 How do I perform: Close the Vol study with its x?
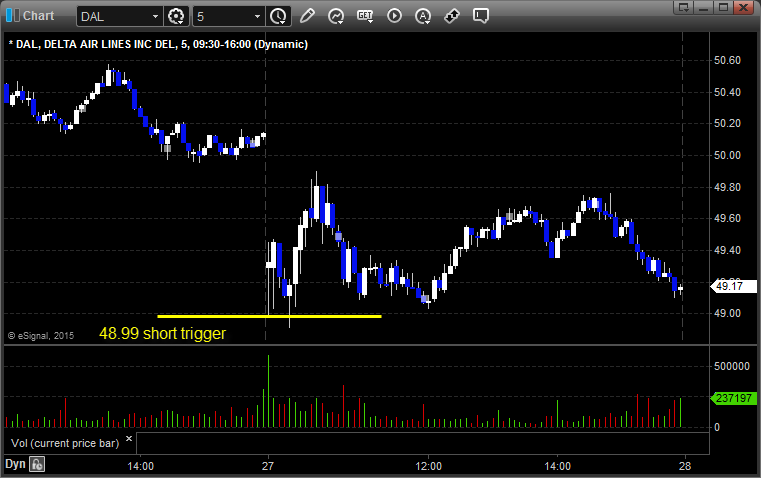coord(129,439)
